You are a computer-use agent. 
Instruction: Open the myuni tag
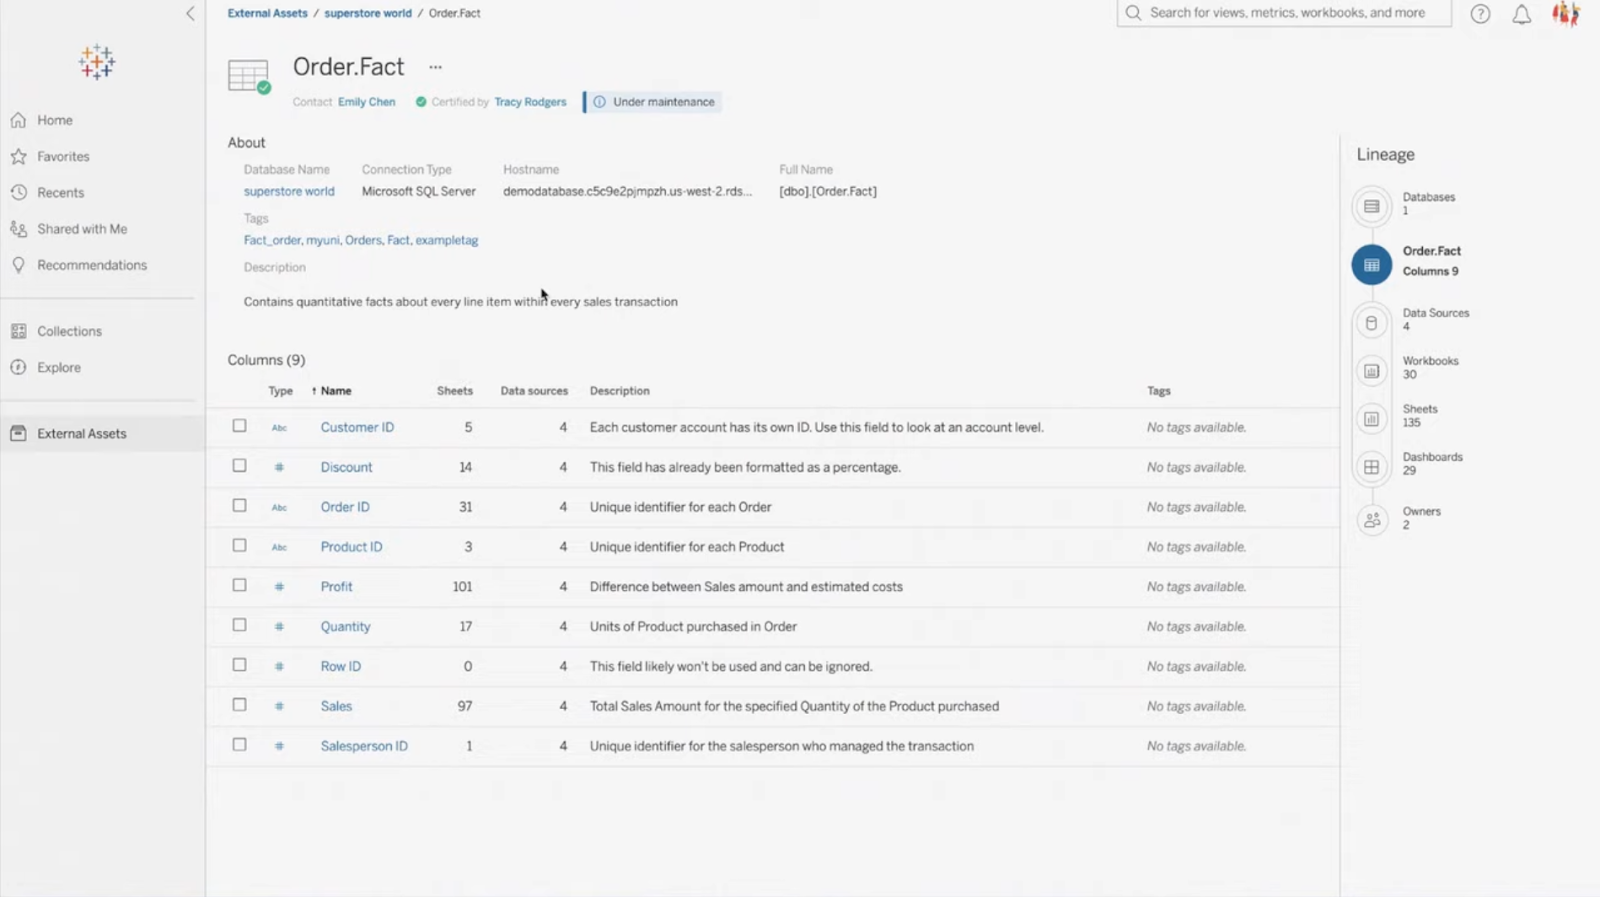322,240
